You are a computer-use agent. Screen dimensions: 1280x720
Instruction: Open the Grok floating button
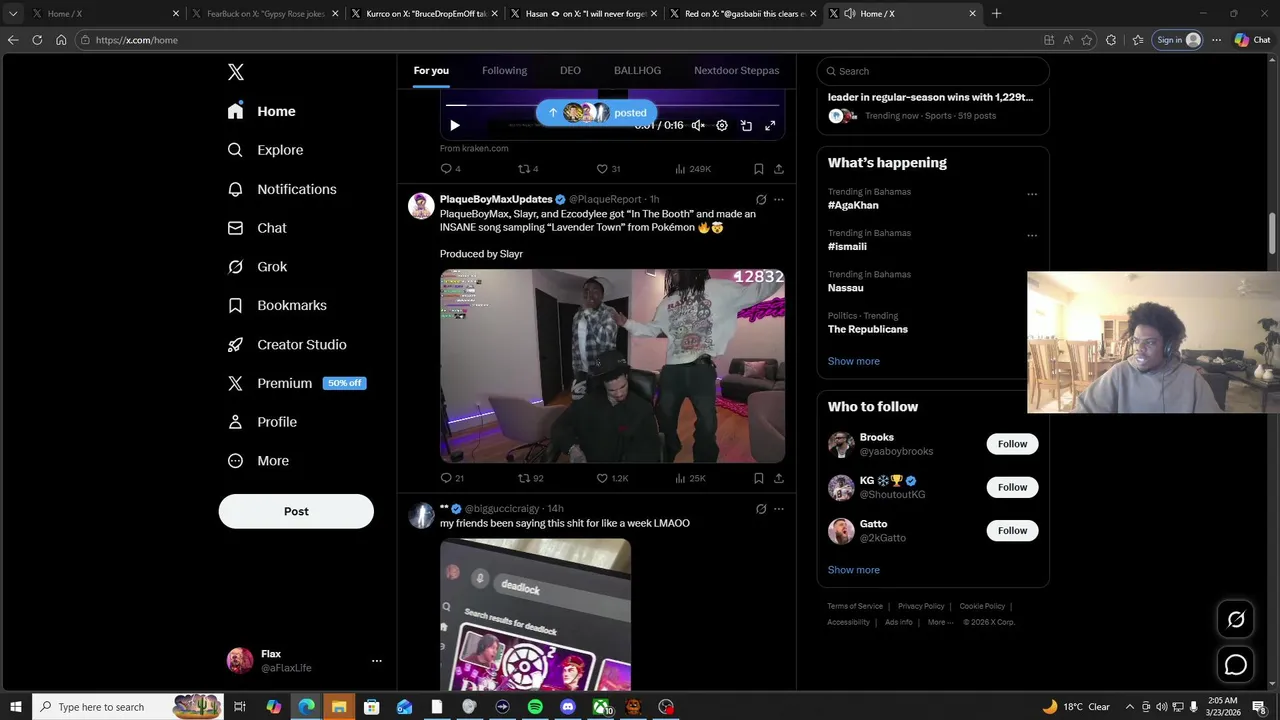tap(1236, 620)
